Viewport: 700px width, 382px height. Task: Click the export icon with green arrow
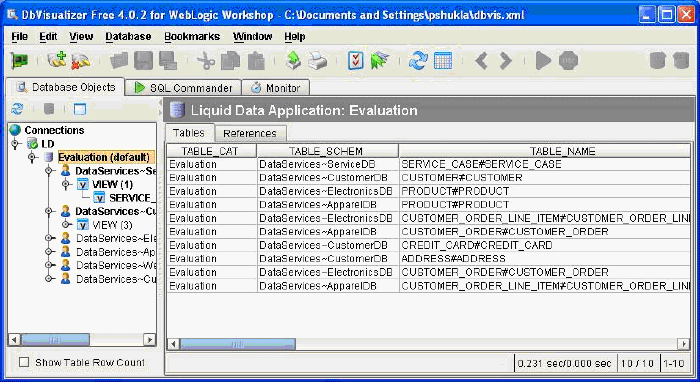pyautogui.click(x=293, y=60)
